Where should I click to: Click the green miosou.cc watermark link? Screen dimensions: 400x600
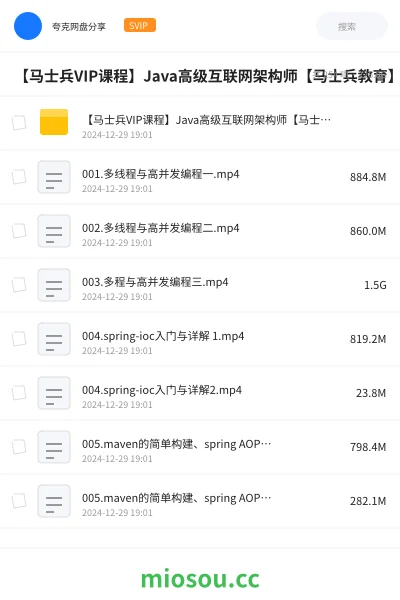pyautogui.click(x=200, y=579)
